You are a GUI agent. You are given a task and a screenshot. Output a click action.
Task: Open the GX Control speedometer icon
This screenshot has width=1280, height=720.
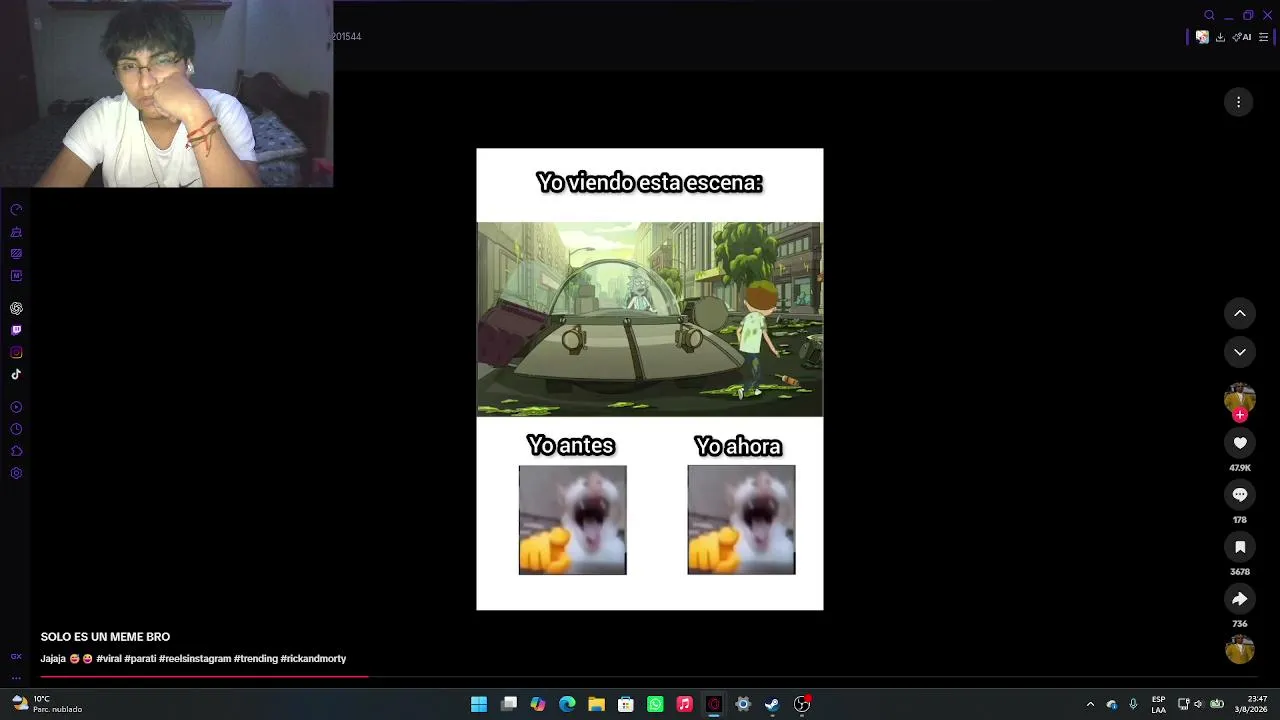[16, 210]
